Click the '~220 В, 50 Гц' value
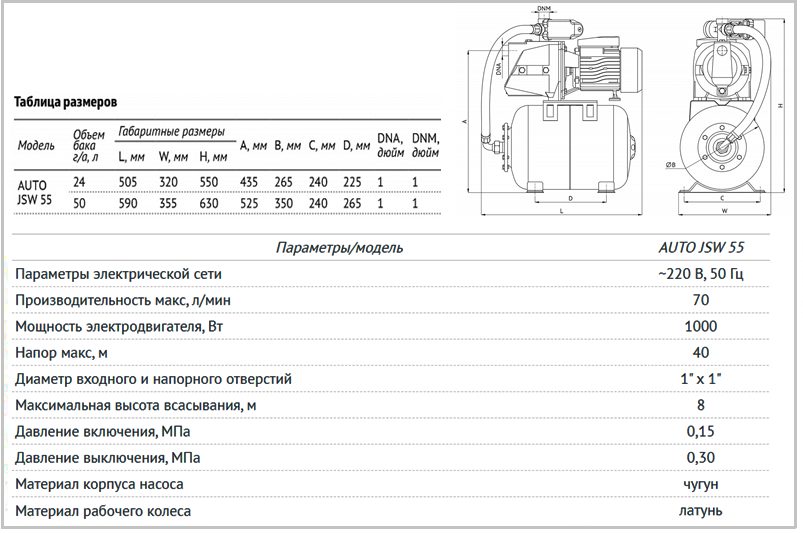Image resolution: width=803 pixels, height=533 pixels. point(701,274)
